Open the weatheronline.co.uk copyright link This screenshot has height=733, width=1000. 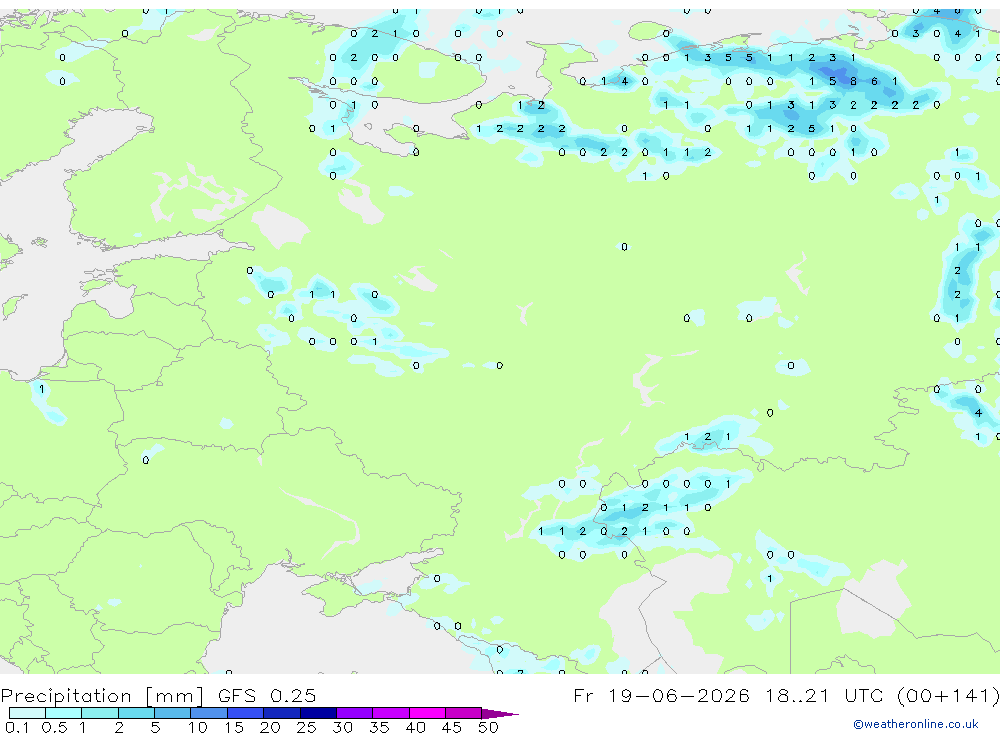(x=915, y=724)
